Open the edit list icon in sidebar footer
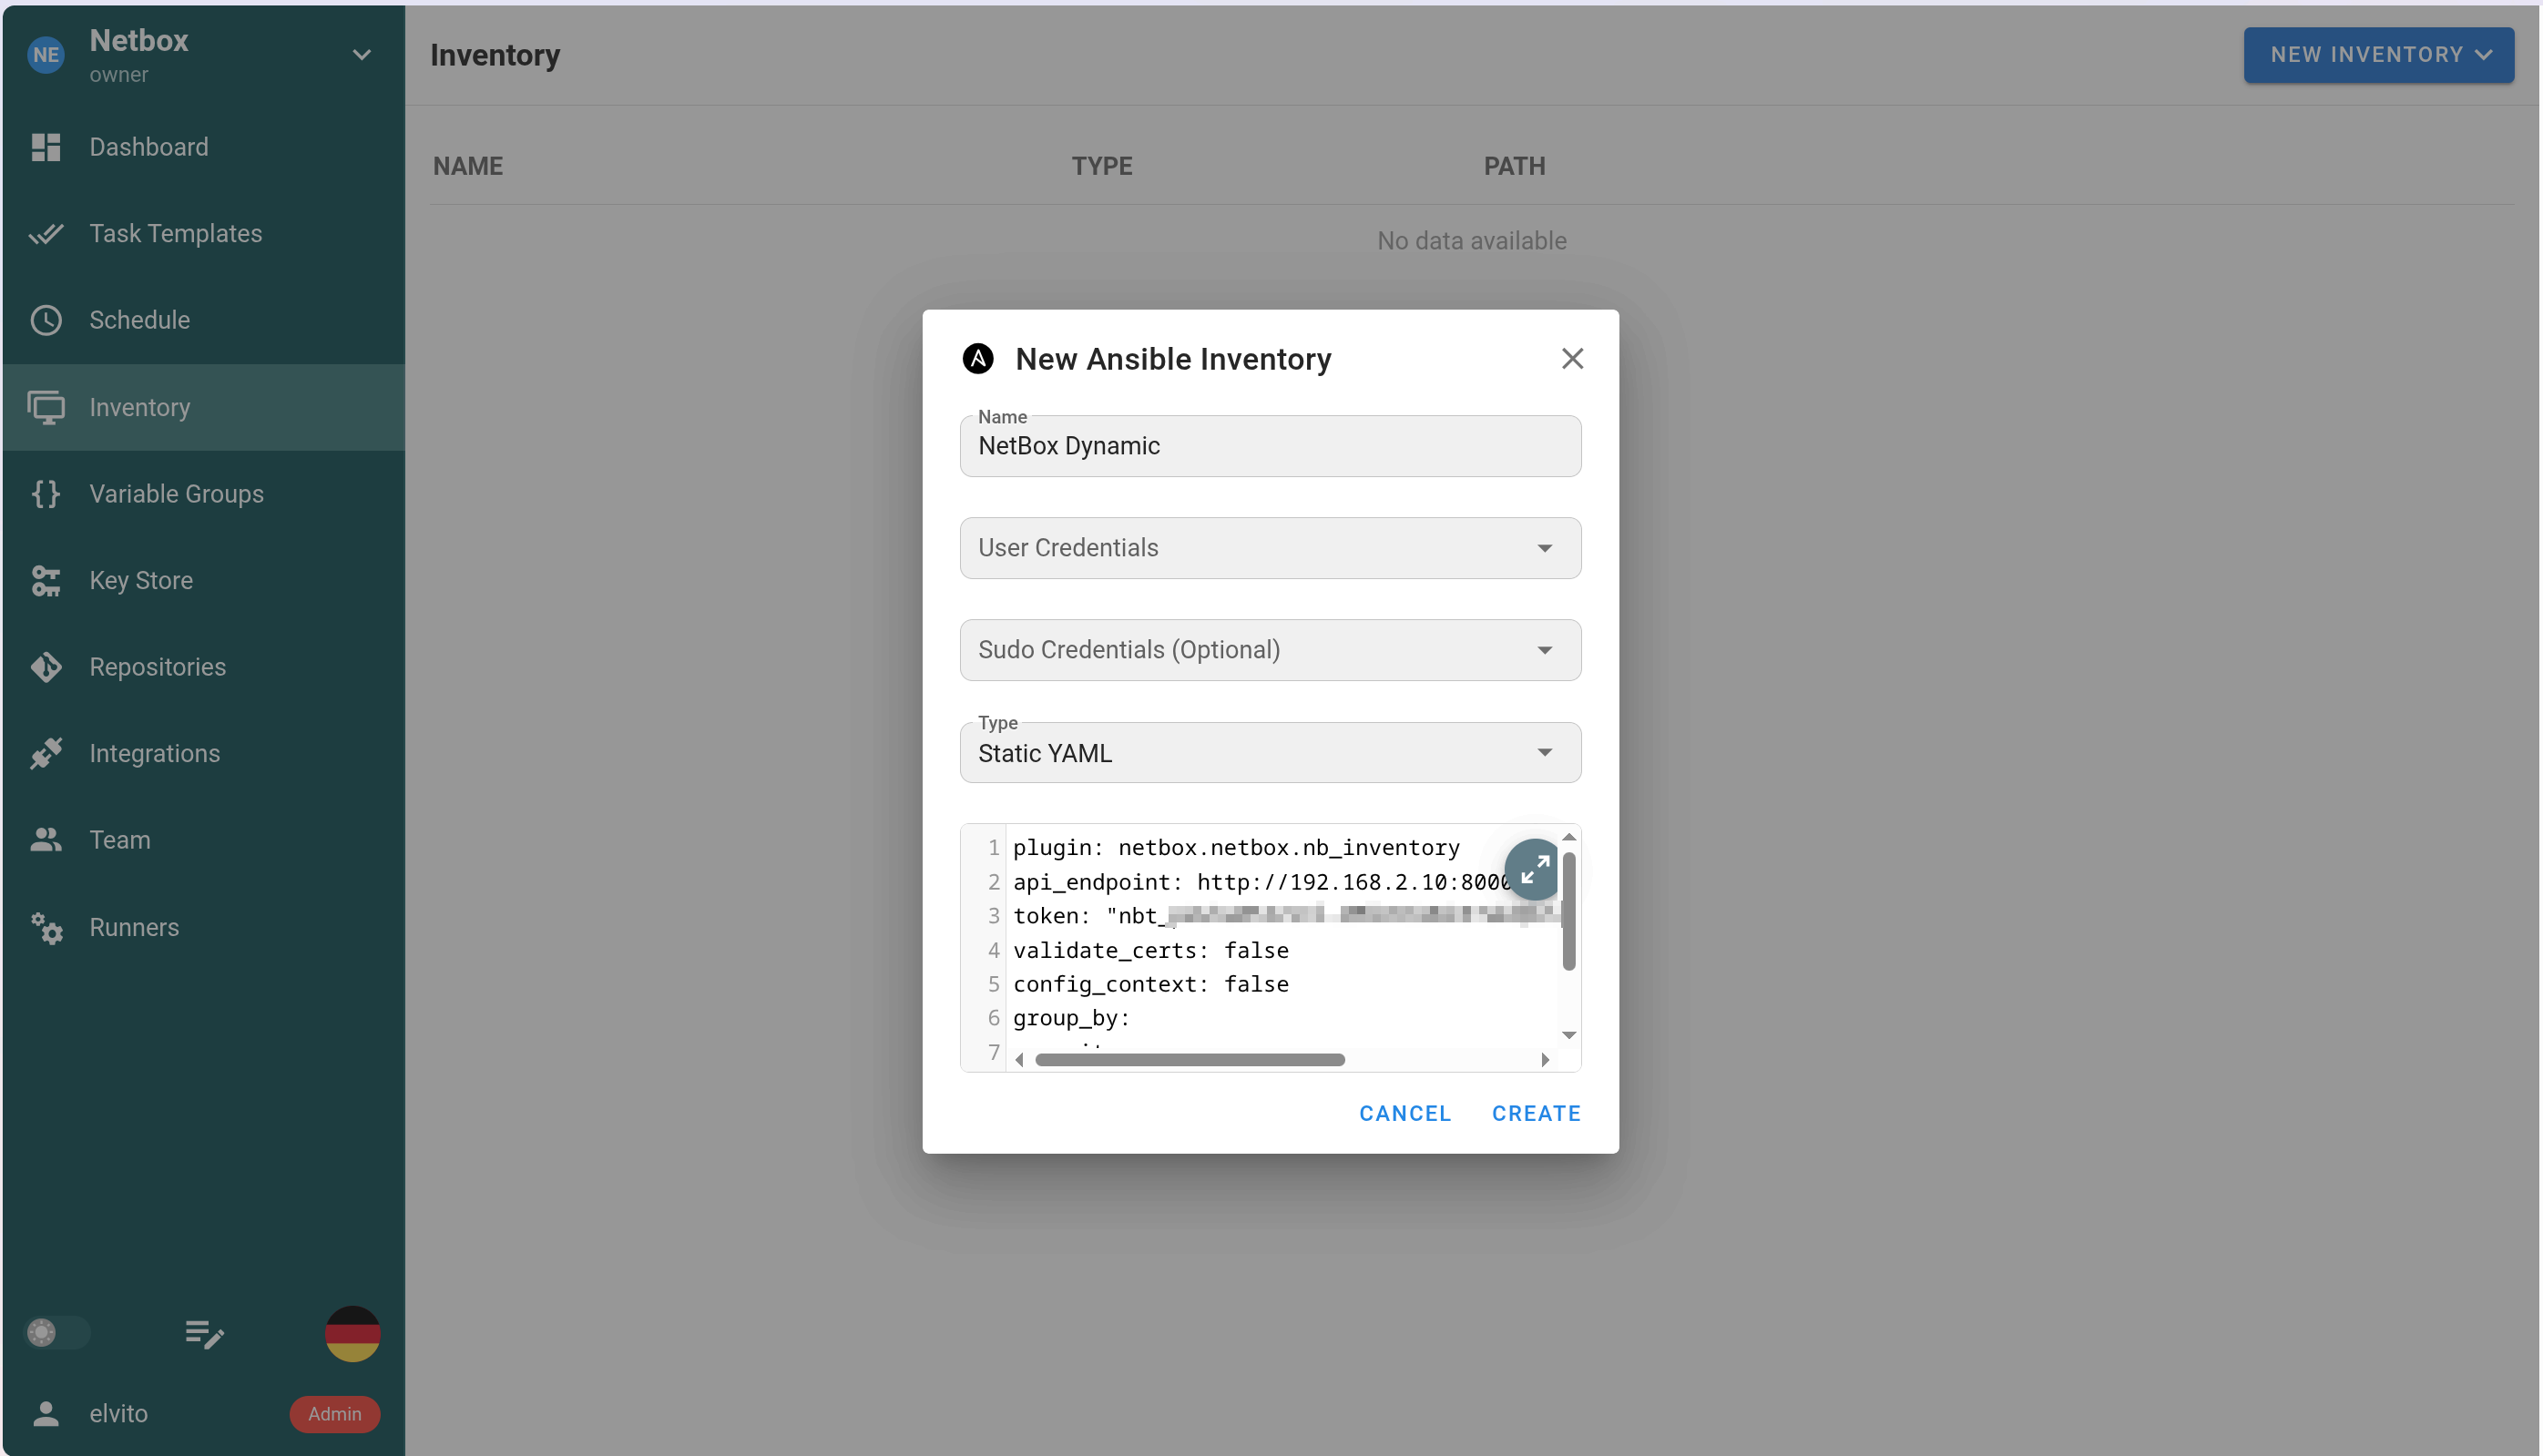 (205, 1334)
